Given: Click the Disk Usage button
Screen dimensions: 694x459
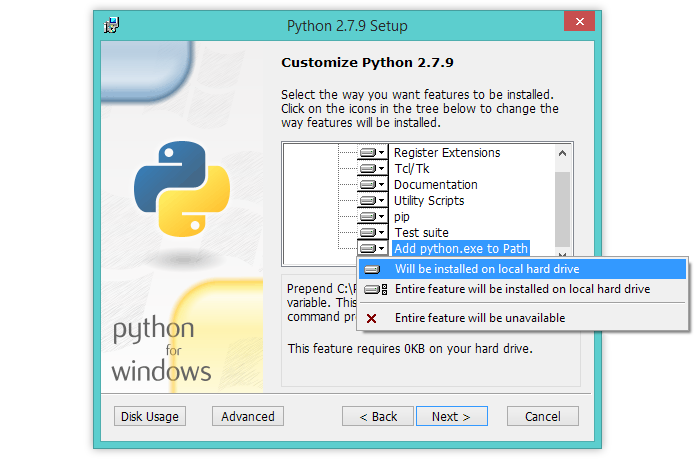Looking at the screenshot, I should (150, 417).
